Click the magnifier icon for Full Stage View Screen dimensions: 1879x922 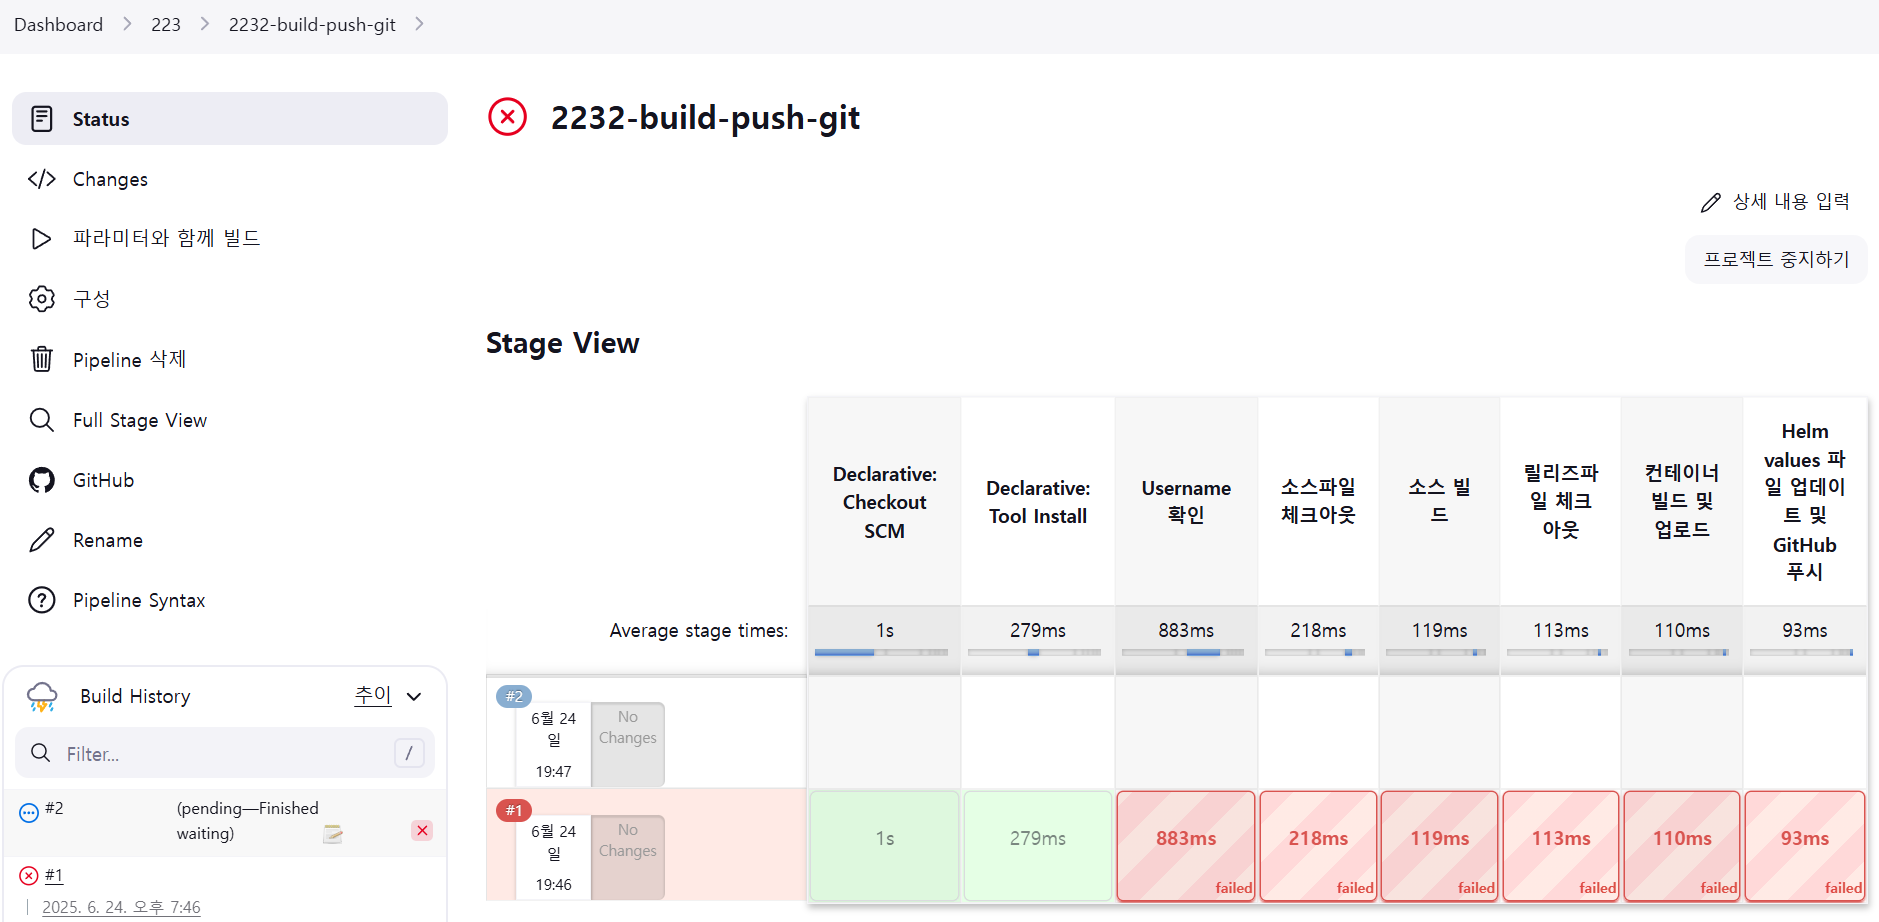coord(41,420)
